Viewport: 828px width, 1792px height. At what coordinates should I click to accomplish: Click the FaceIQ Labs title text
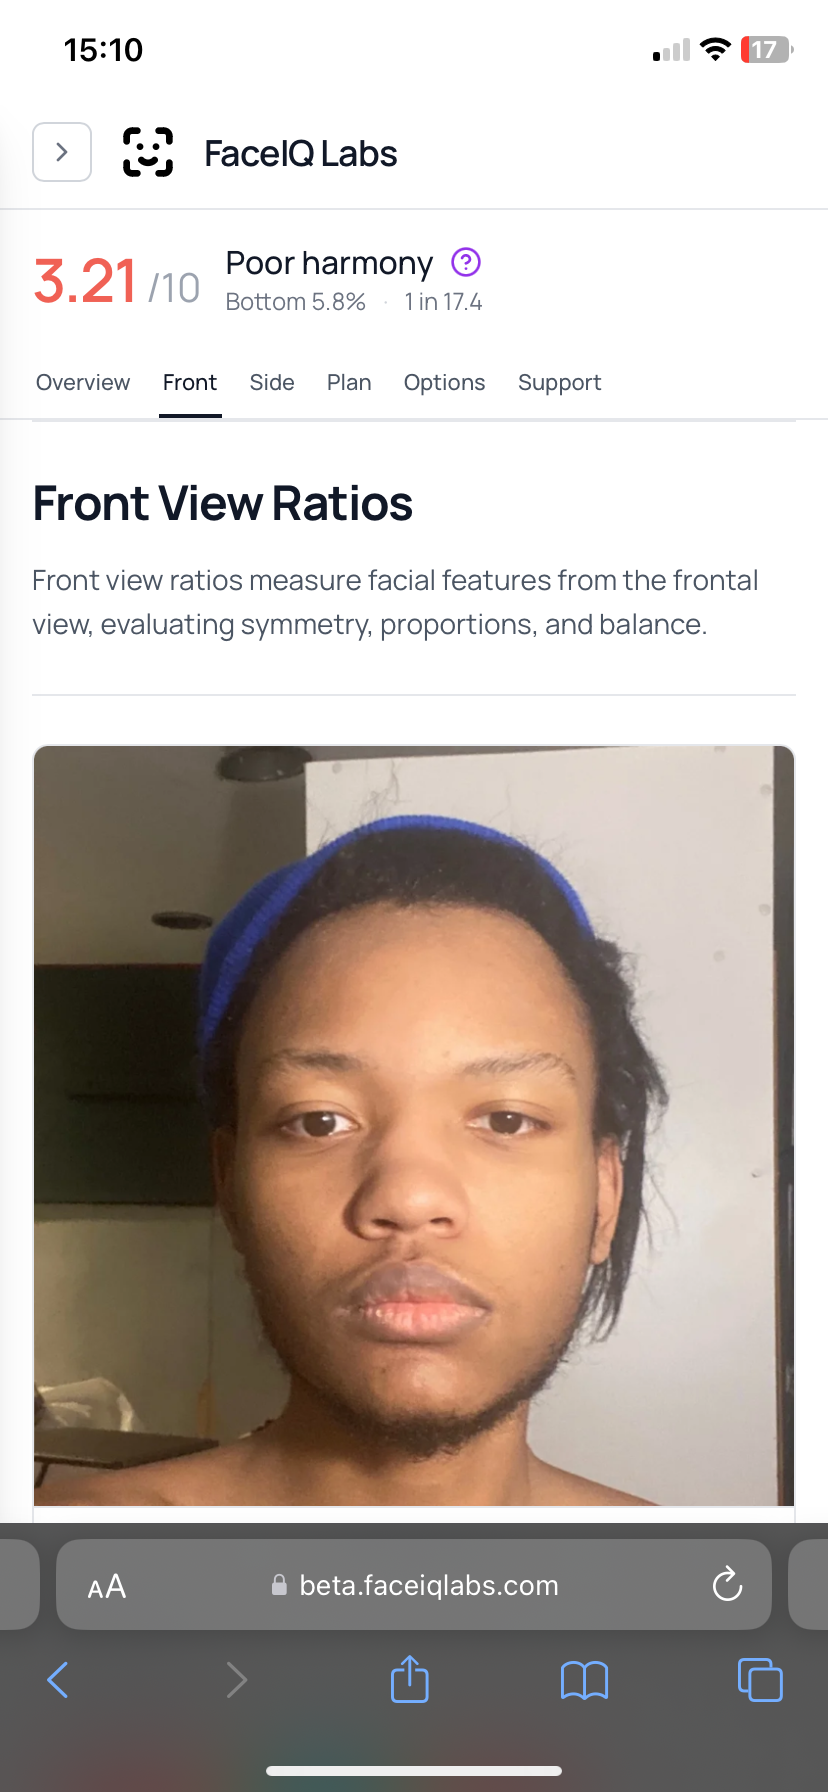301,153
